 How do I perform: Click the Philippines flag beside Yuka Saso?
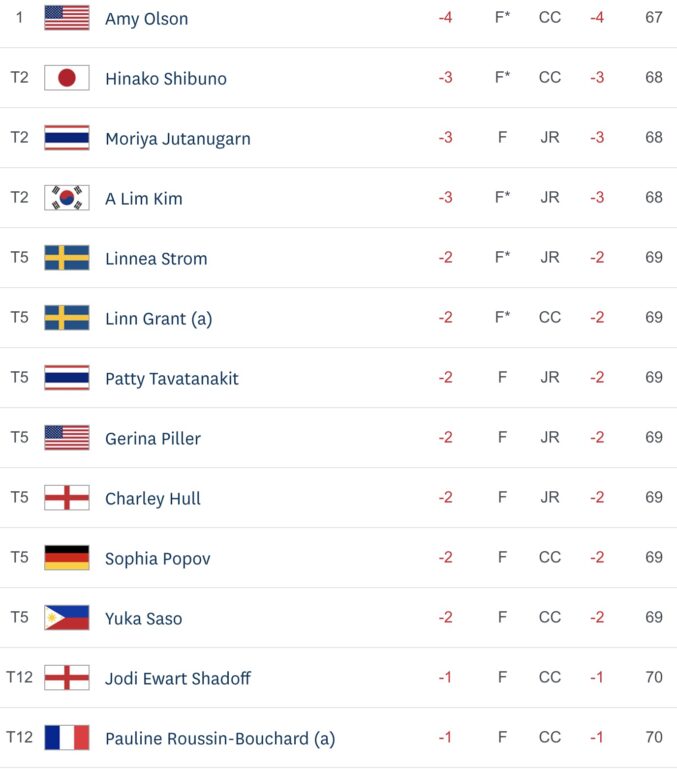[x=67, y=617]
